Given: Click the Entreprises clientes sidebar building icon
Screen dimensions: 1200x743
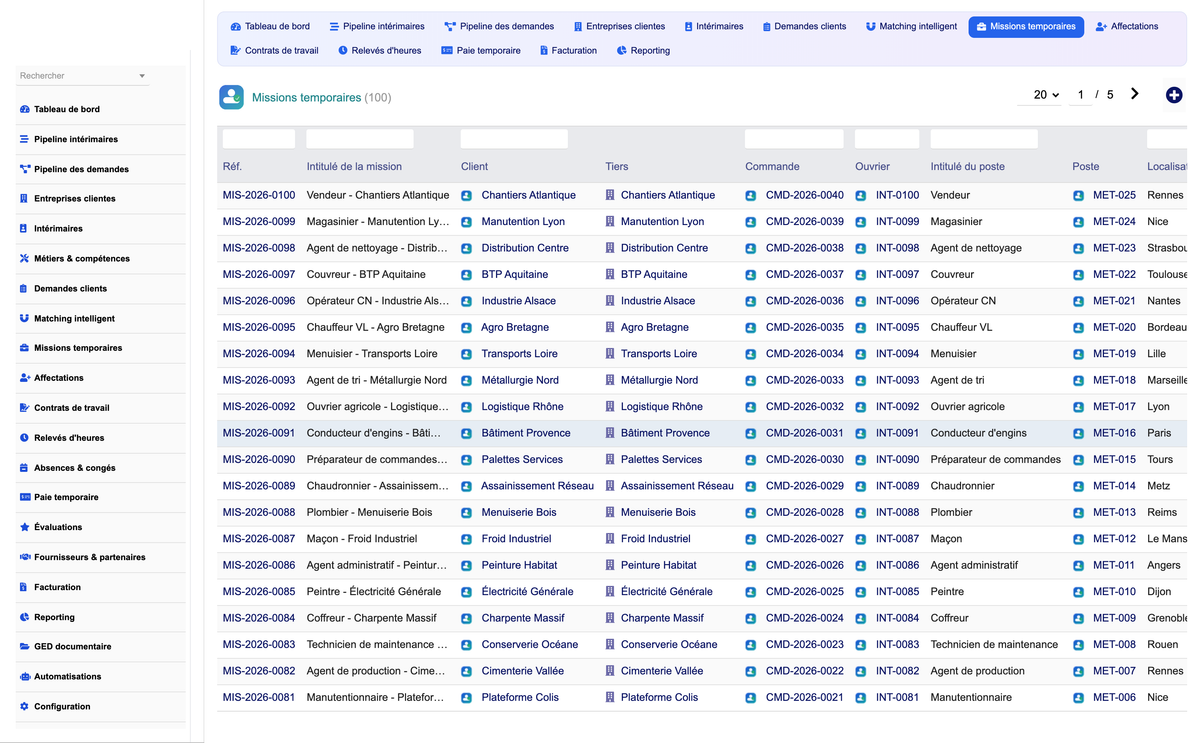Looking at the screenshot, I should click(24, 198).
